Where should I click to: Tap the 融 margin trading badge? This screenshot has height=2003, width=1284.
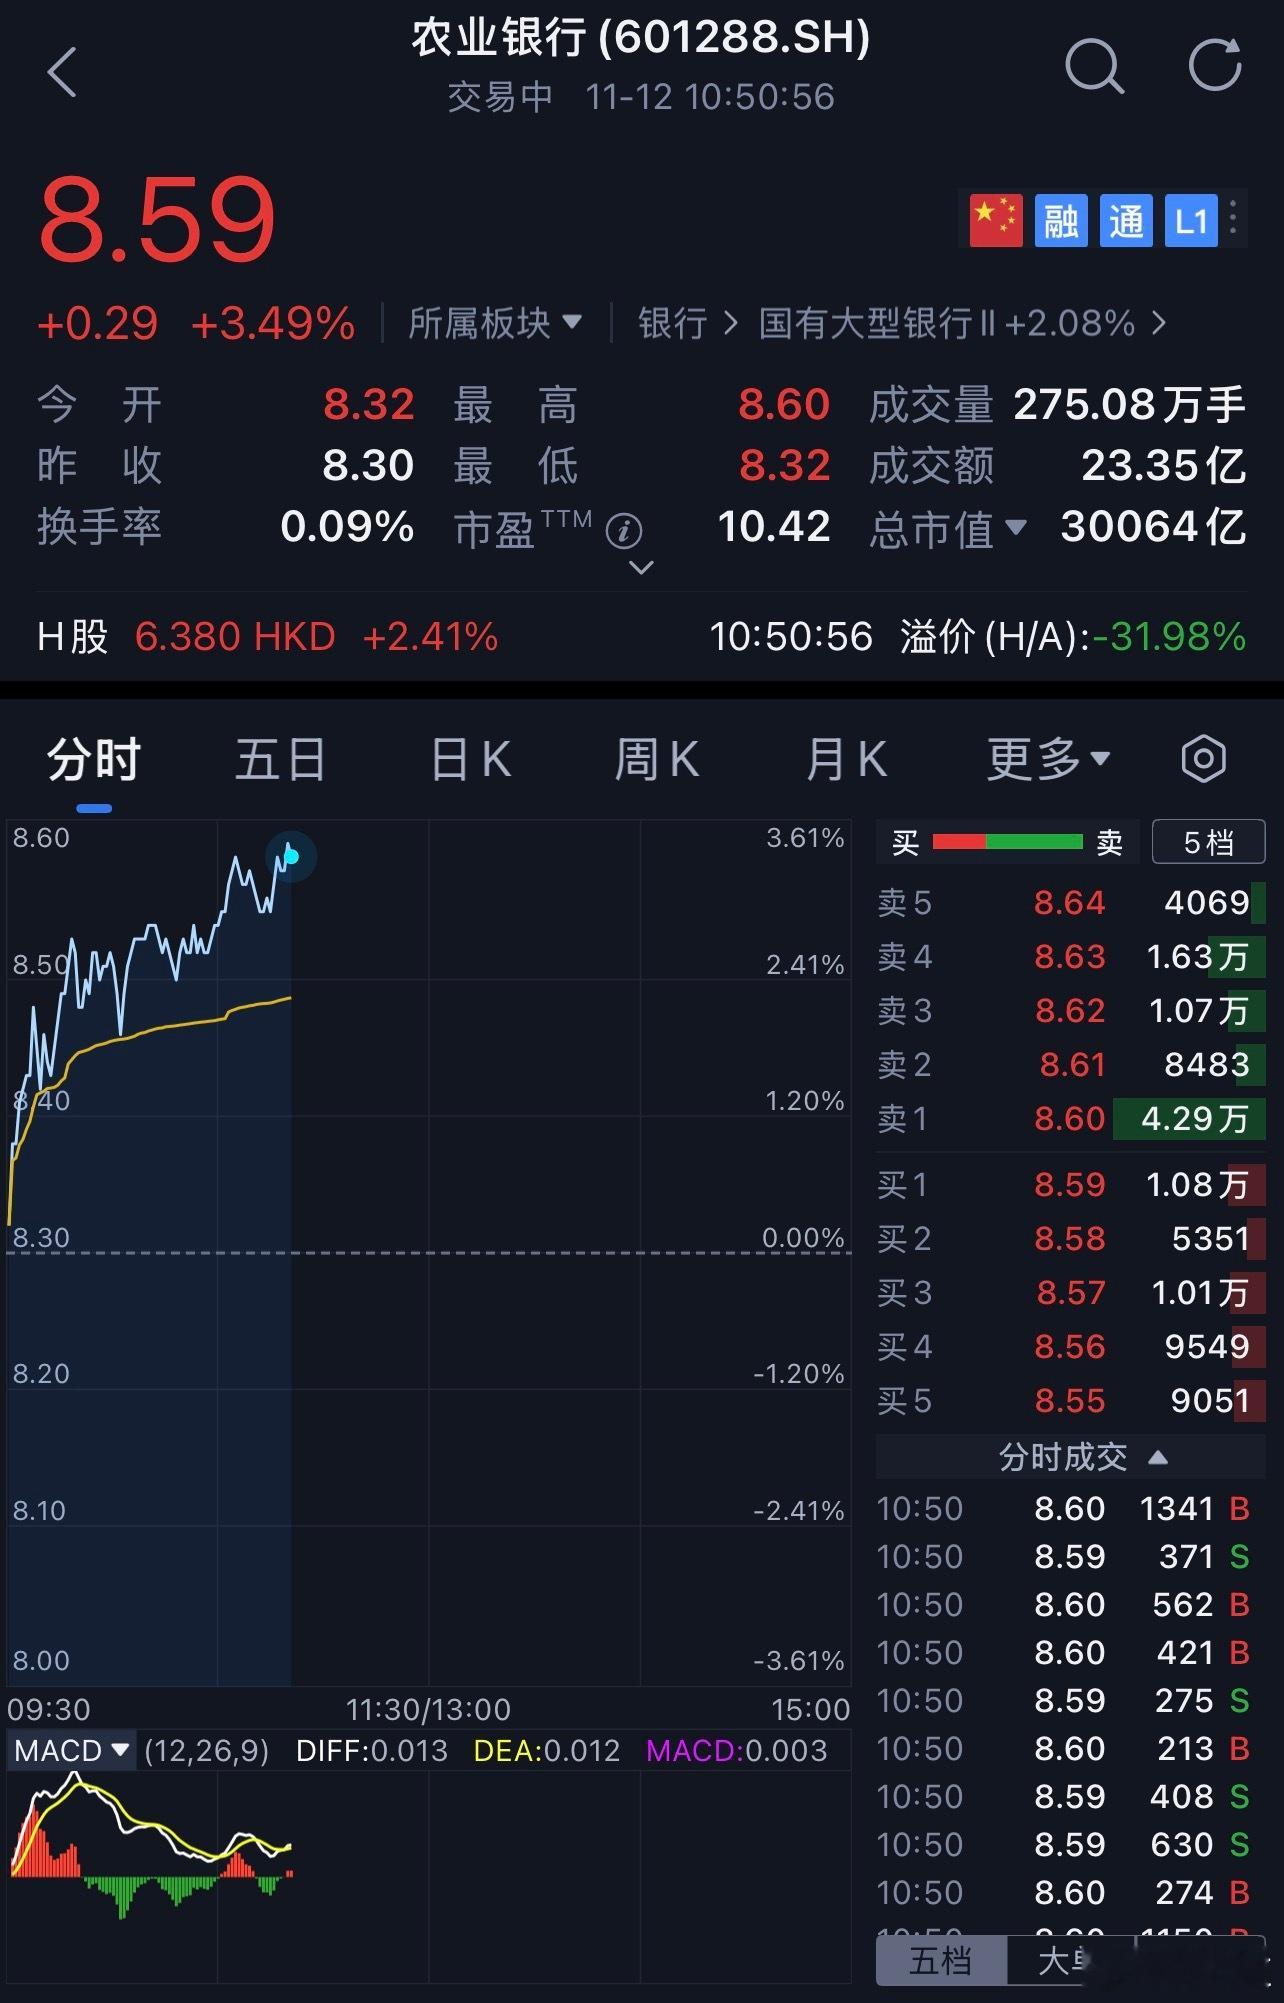coord(1061,220)
